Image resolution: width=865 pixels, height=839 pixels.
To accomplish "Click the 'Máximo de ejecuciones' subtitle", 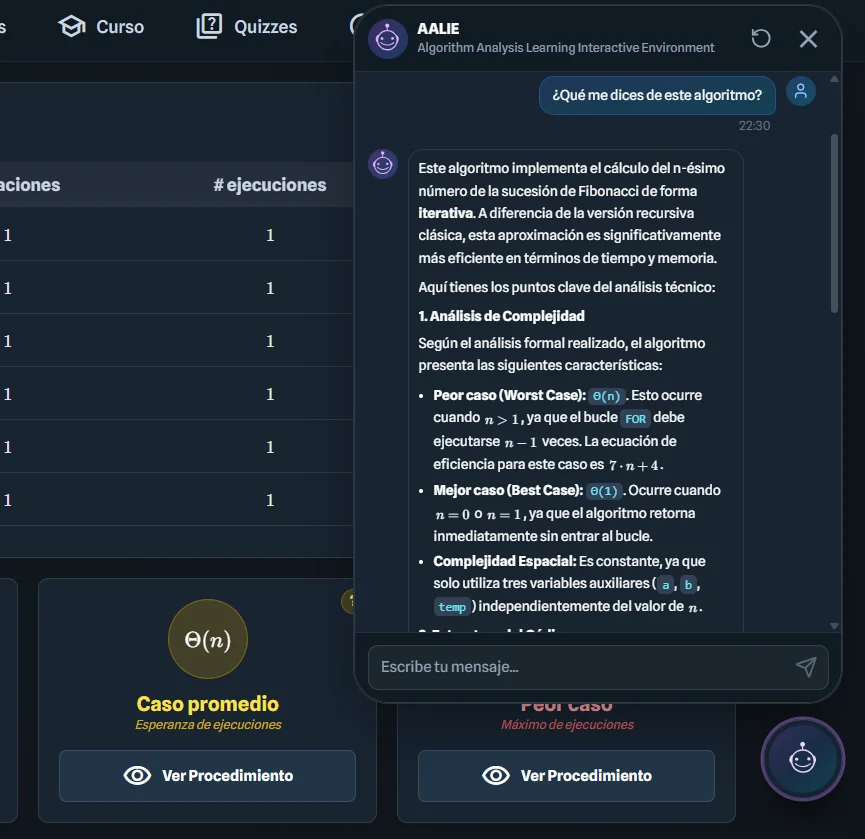I will coord(567,724).
